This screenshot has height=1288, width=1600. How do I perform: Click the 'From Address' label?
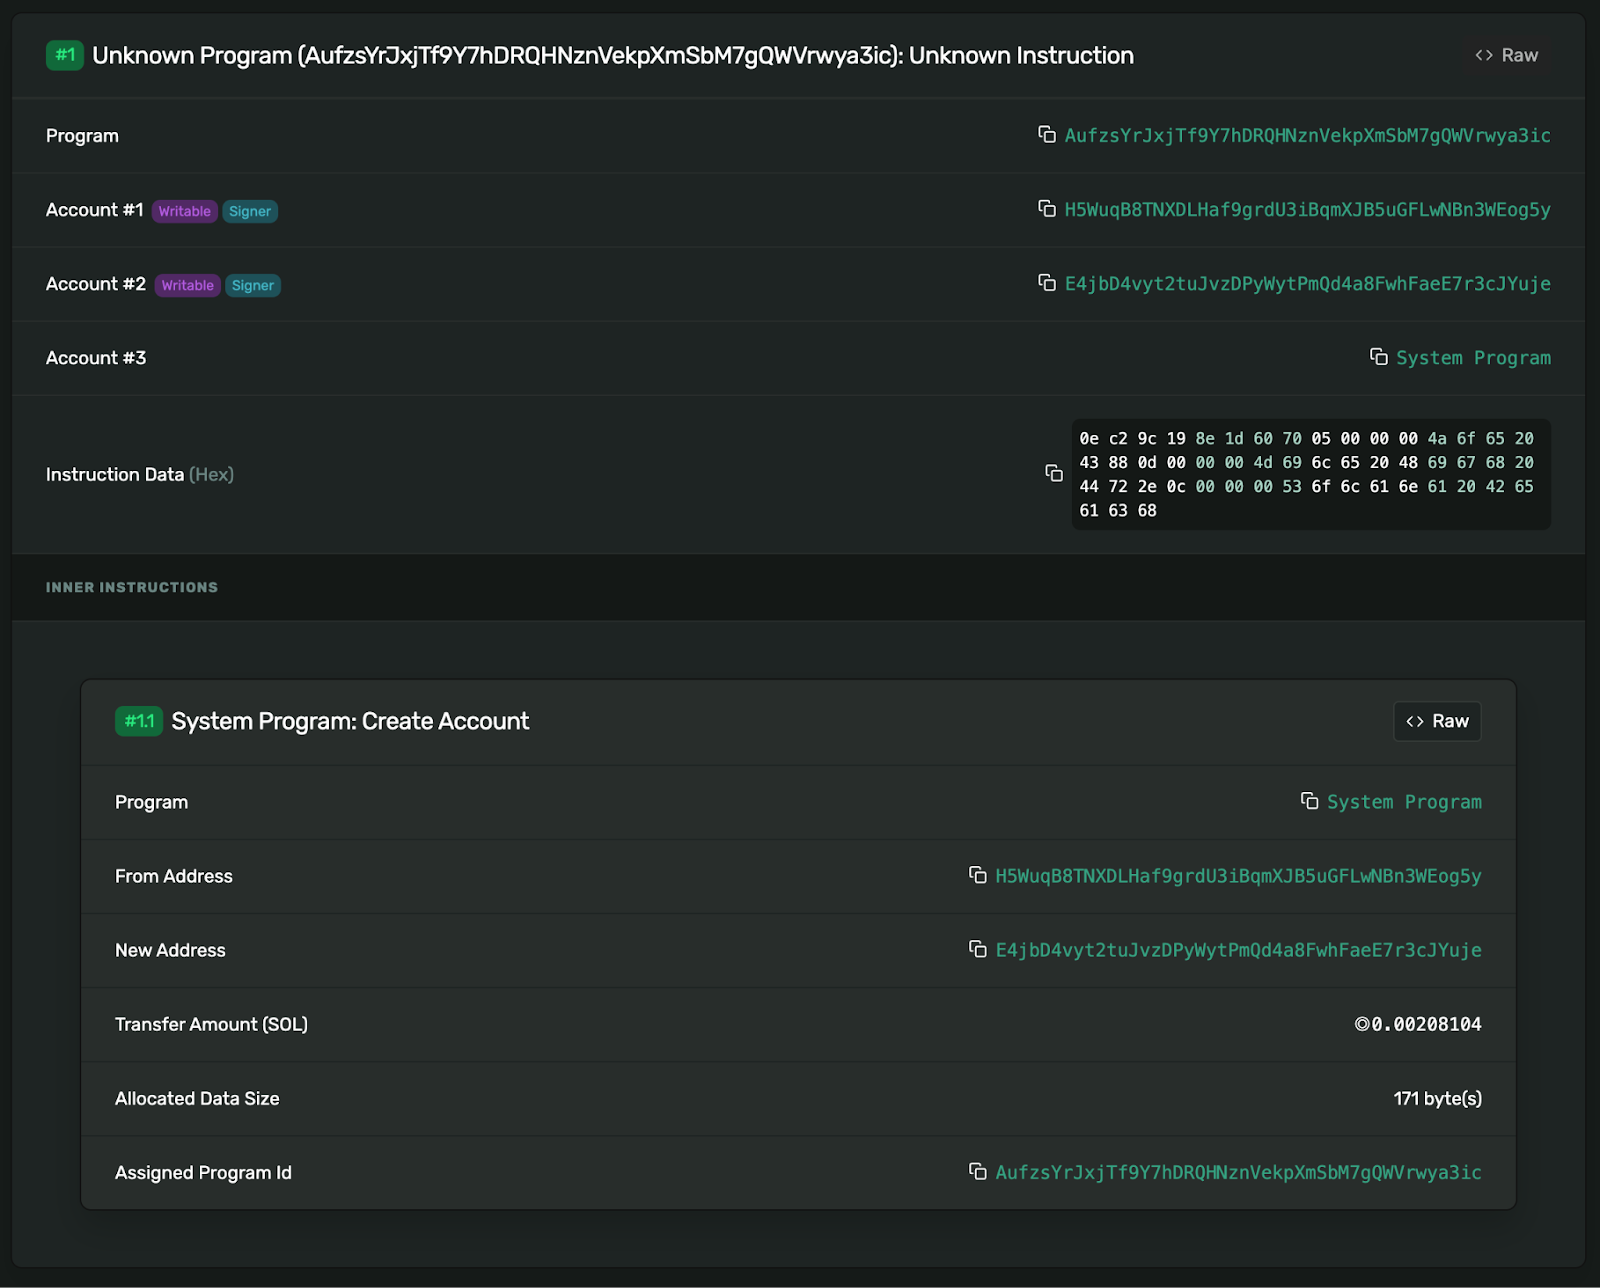click(x=174, y=876)
